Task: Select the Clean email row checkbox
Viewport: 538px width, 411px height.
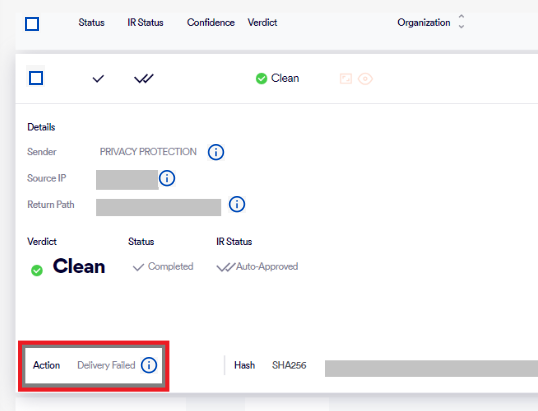Action: pos(36,78)
